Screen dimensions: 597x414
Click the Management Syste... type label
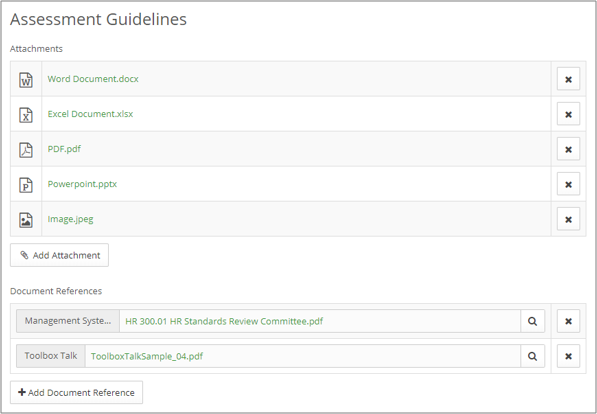[x=68, y=321]
